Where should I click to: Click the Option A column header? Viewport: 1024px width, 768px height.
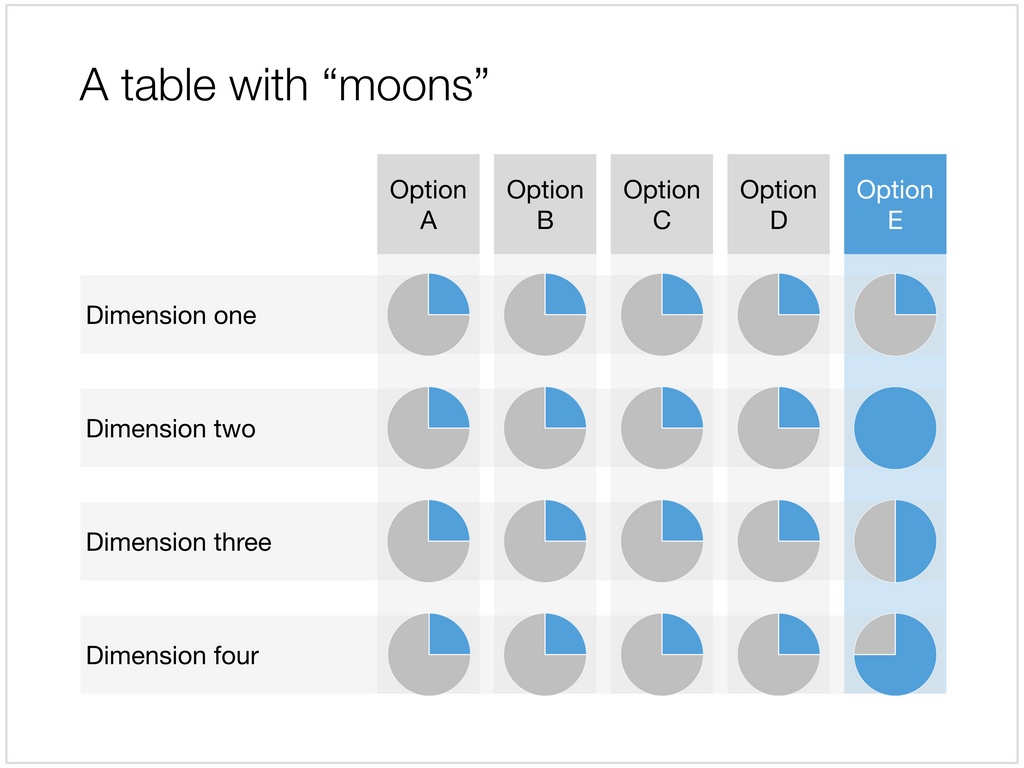[428, 204]
